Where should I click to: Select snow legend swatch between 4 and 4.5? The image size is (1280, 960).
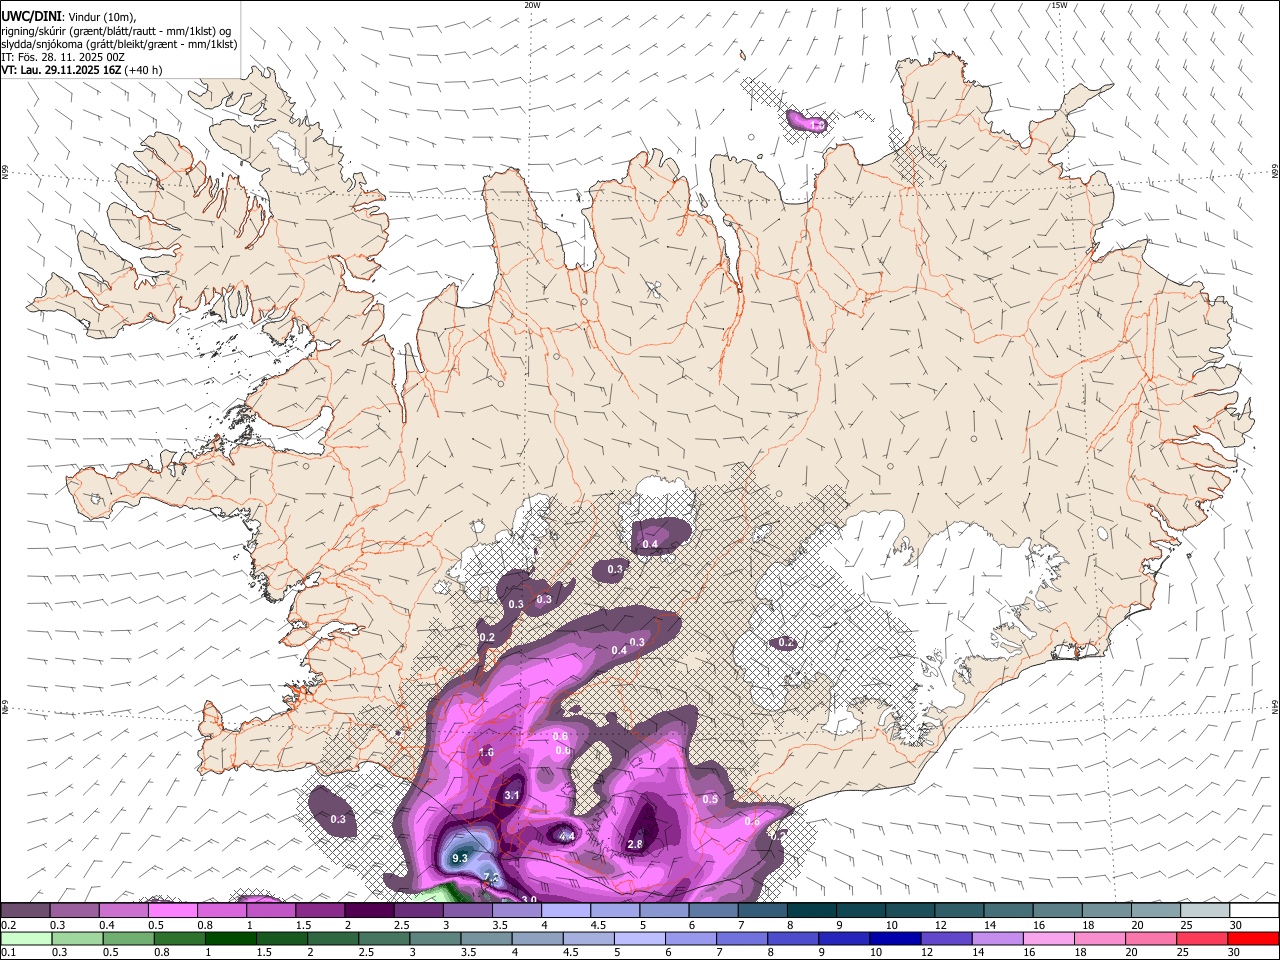566,910
